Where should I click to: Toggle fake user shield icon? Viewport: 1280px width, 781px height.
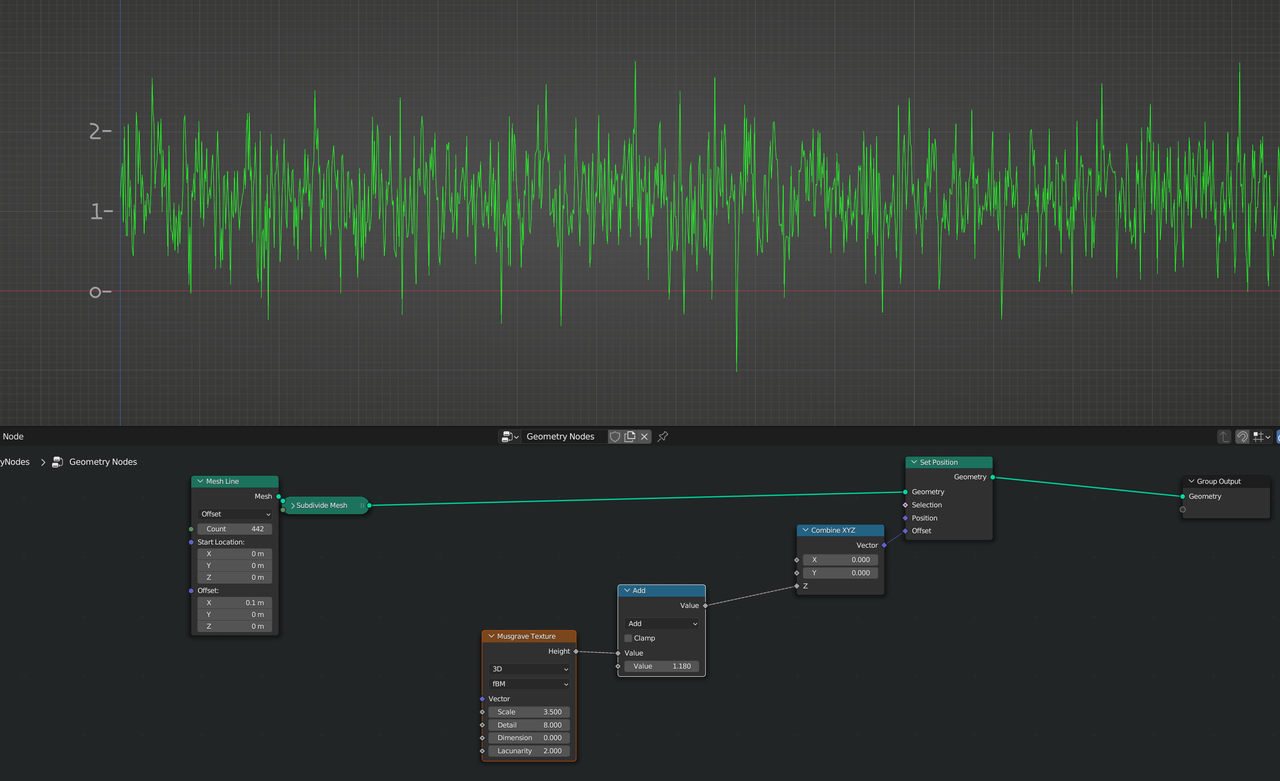coord(615,437)
